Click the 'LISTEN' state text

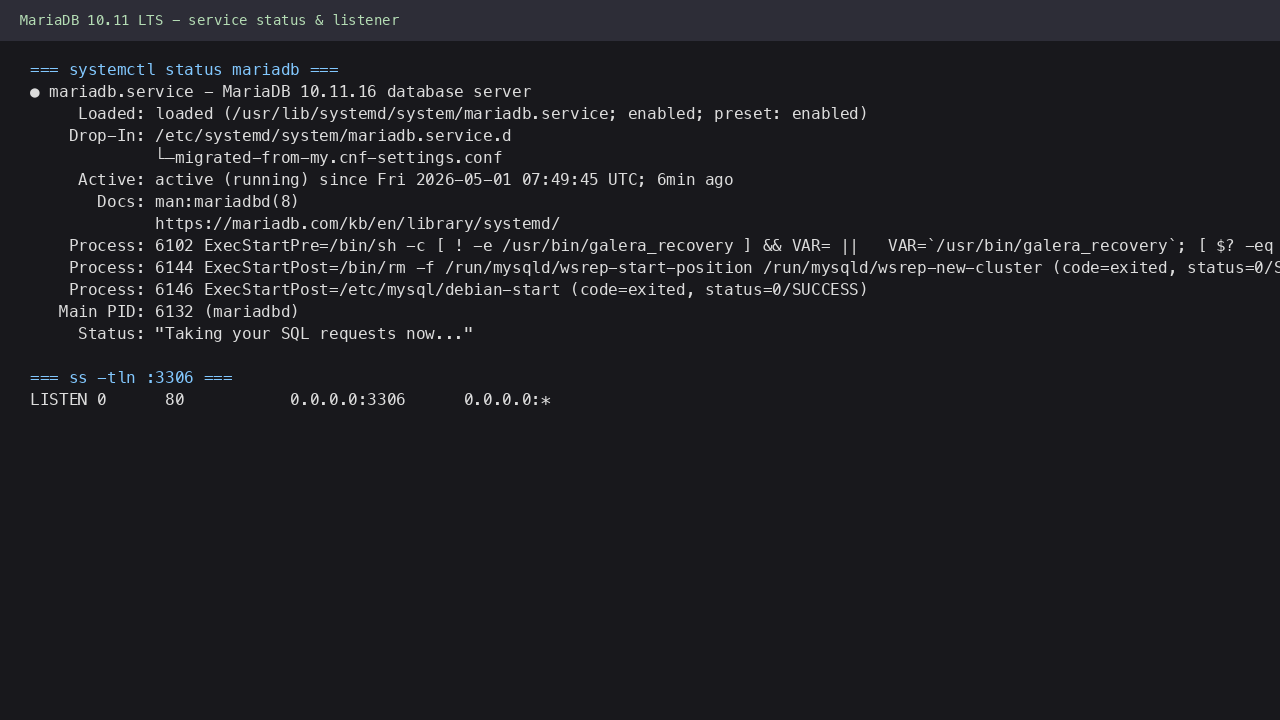pyautogui.click(x=59, y=400)
